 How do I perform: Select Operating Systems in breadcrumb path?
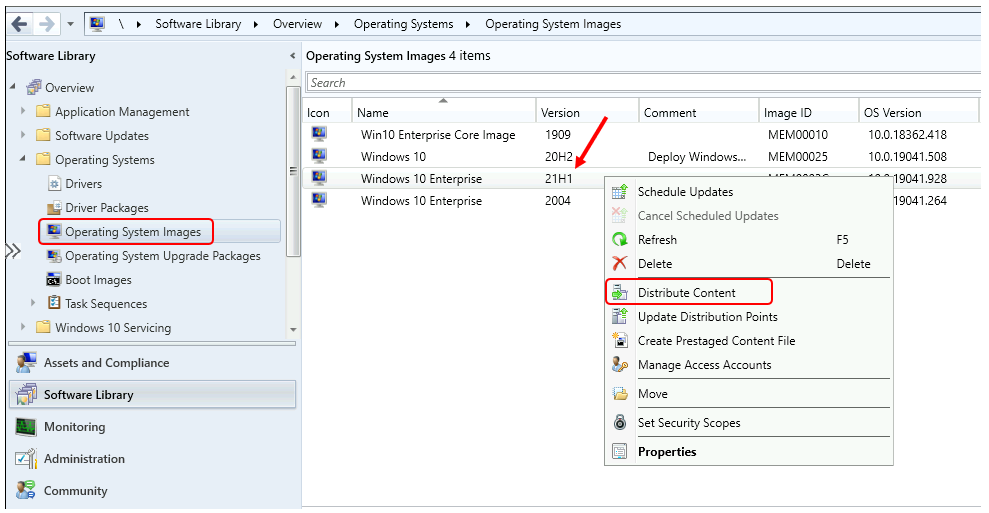tap(403, 24)
